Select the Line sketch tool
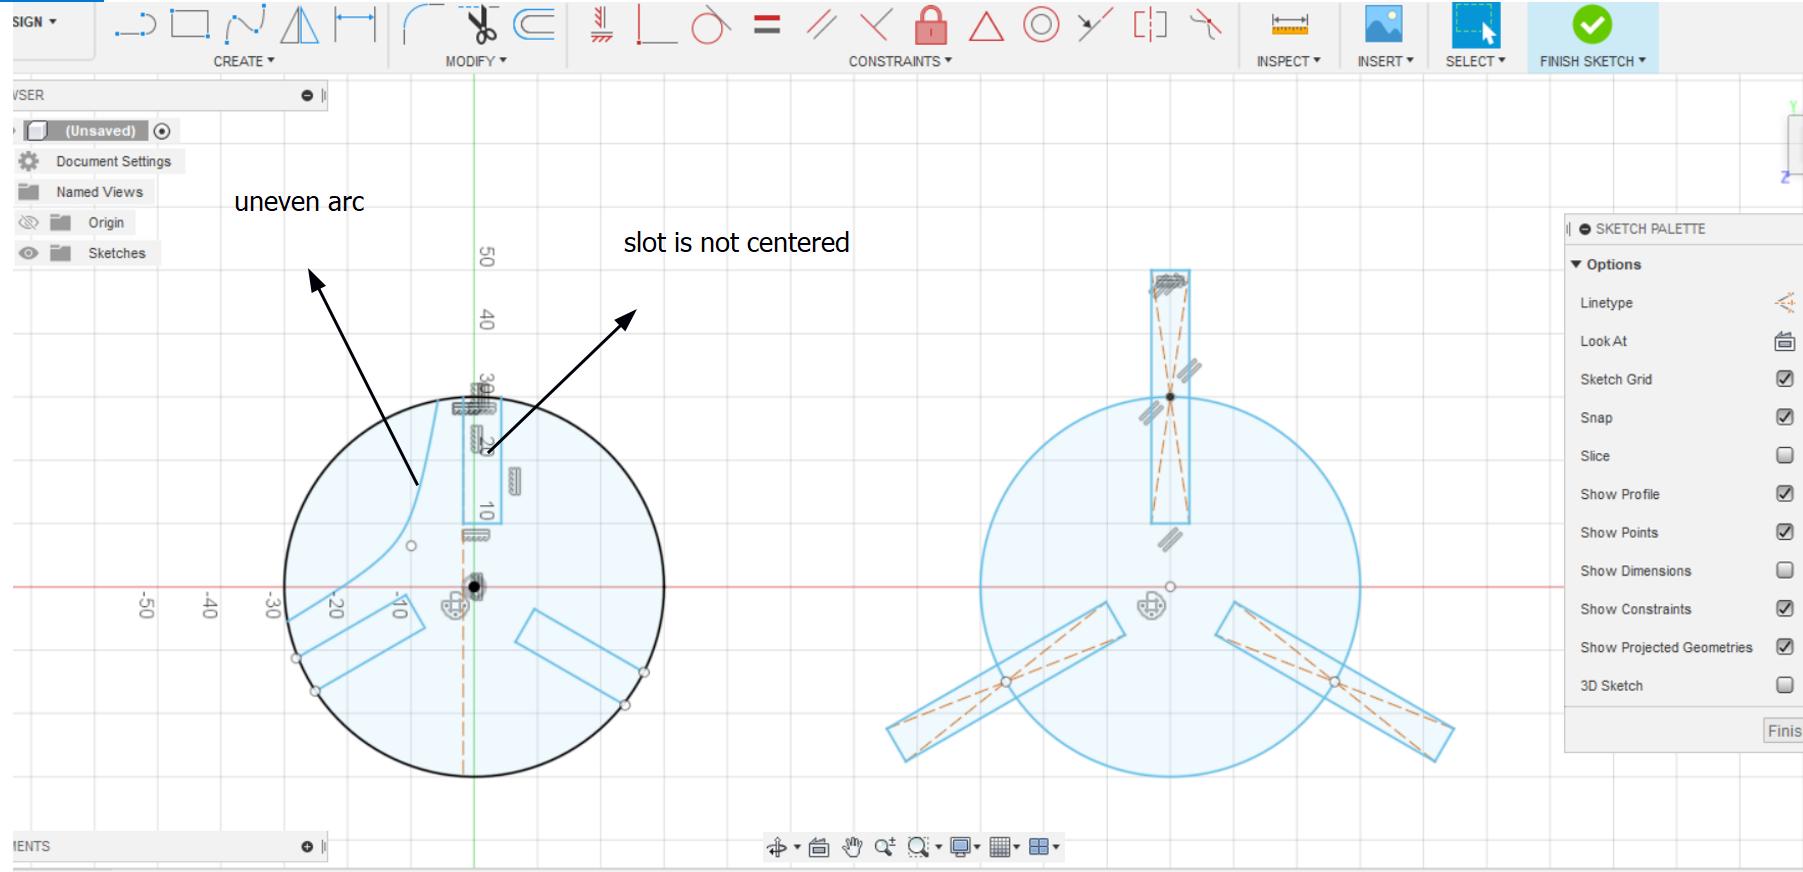 click(136, 25)
